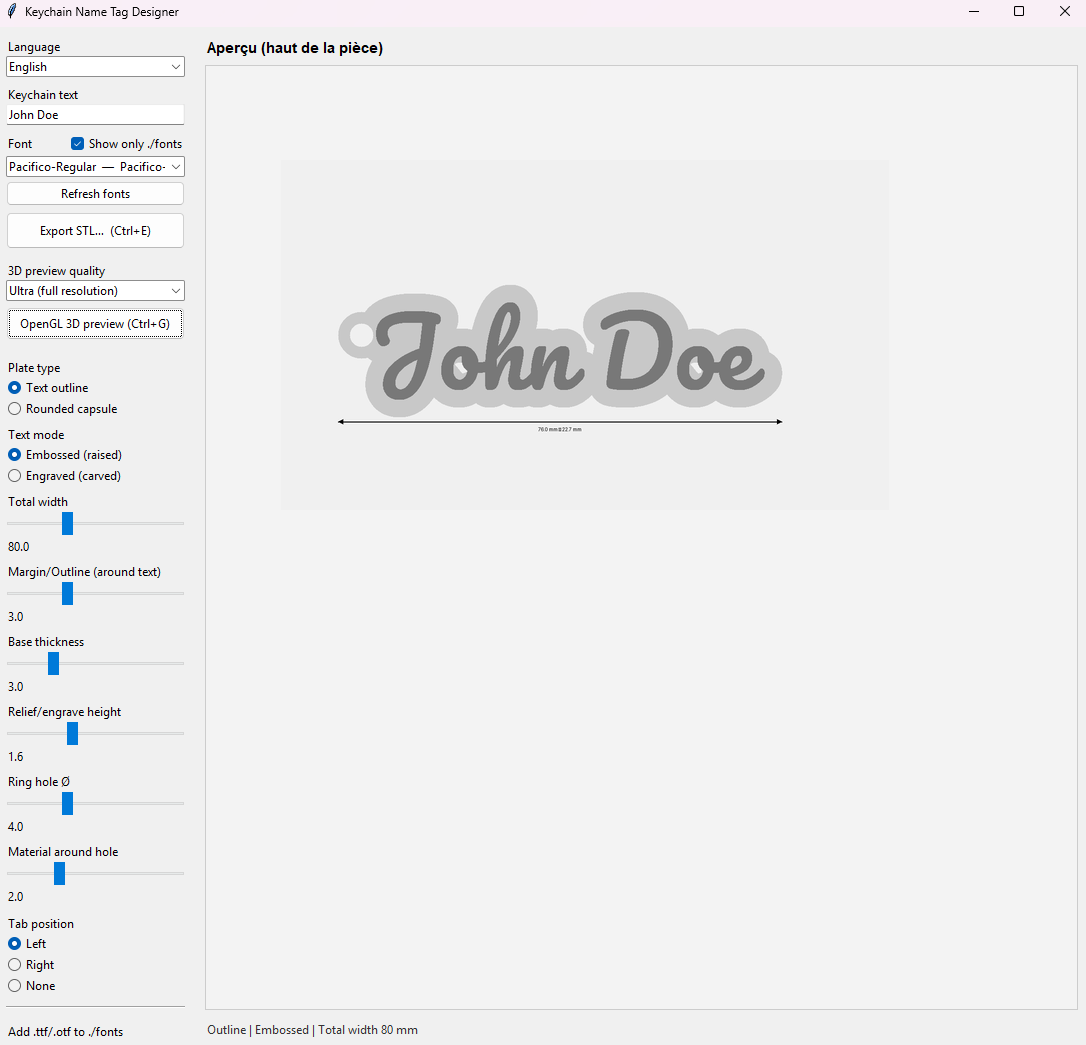Screen dimensions: 1086x1045
Task: Click the Total width slider handle
Action: [67, 523]
